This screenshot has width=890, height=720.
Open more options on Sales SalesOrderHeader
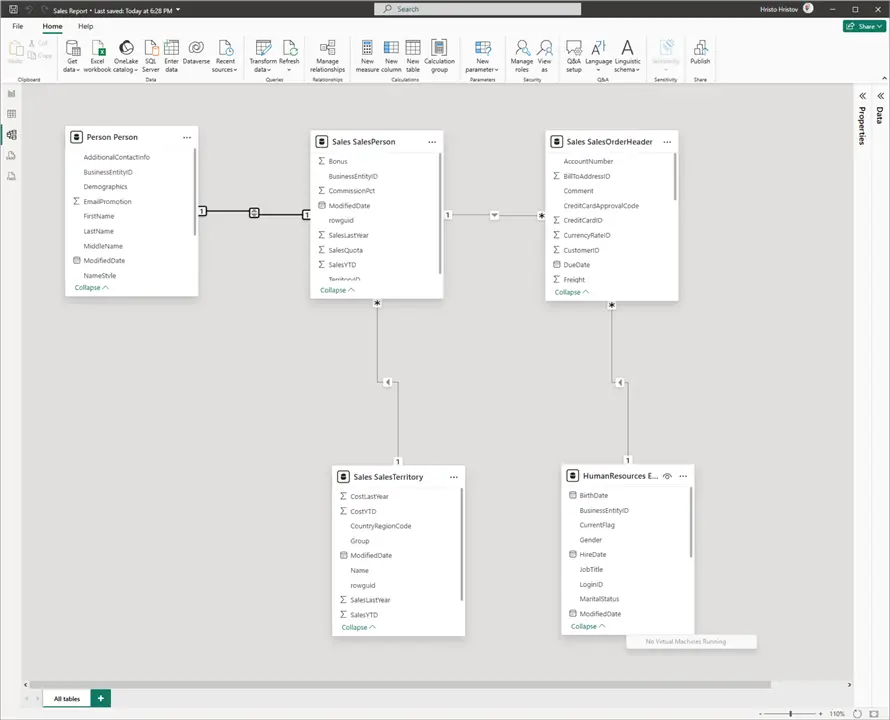tap(667, 142)
